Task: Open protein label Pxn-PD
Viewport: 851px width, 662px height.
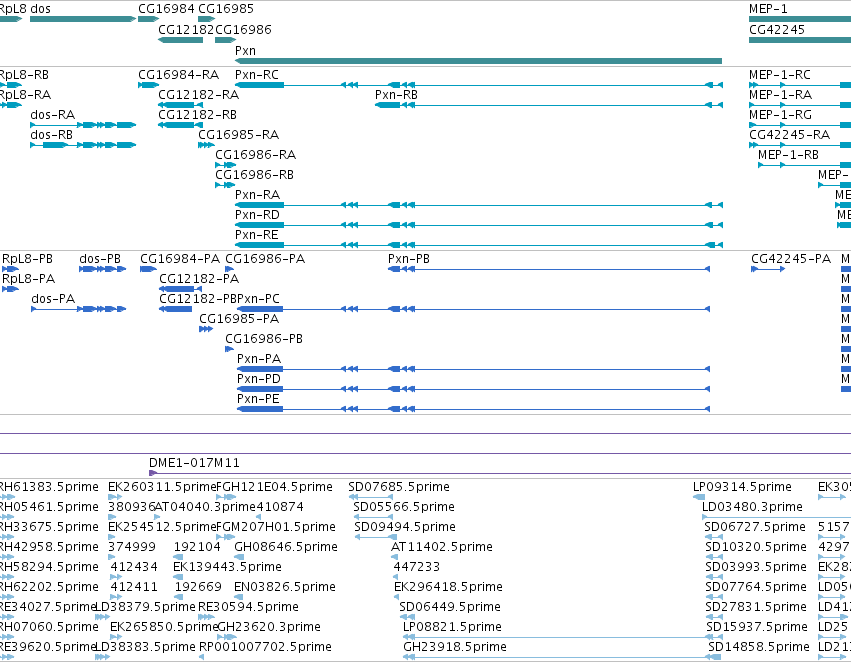Action: click(259, 380)
